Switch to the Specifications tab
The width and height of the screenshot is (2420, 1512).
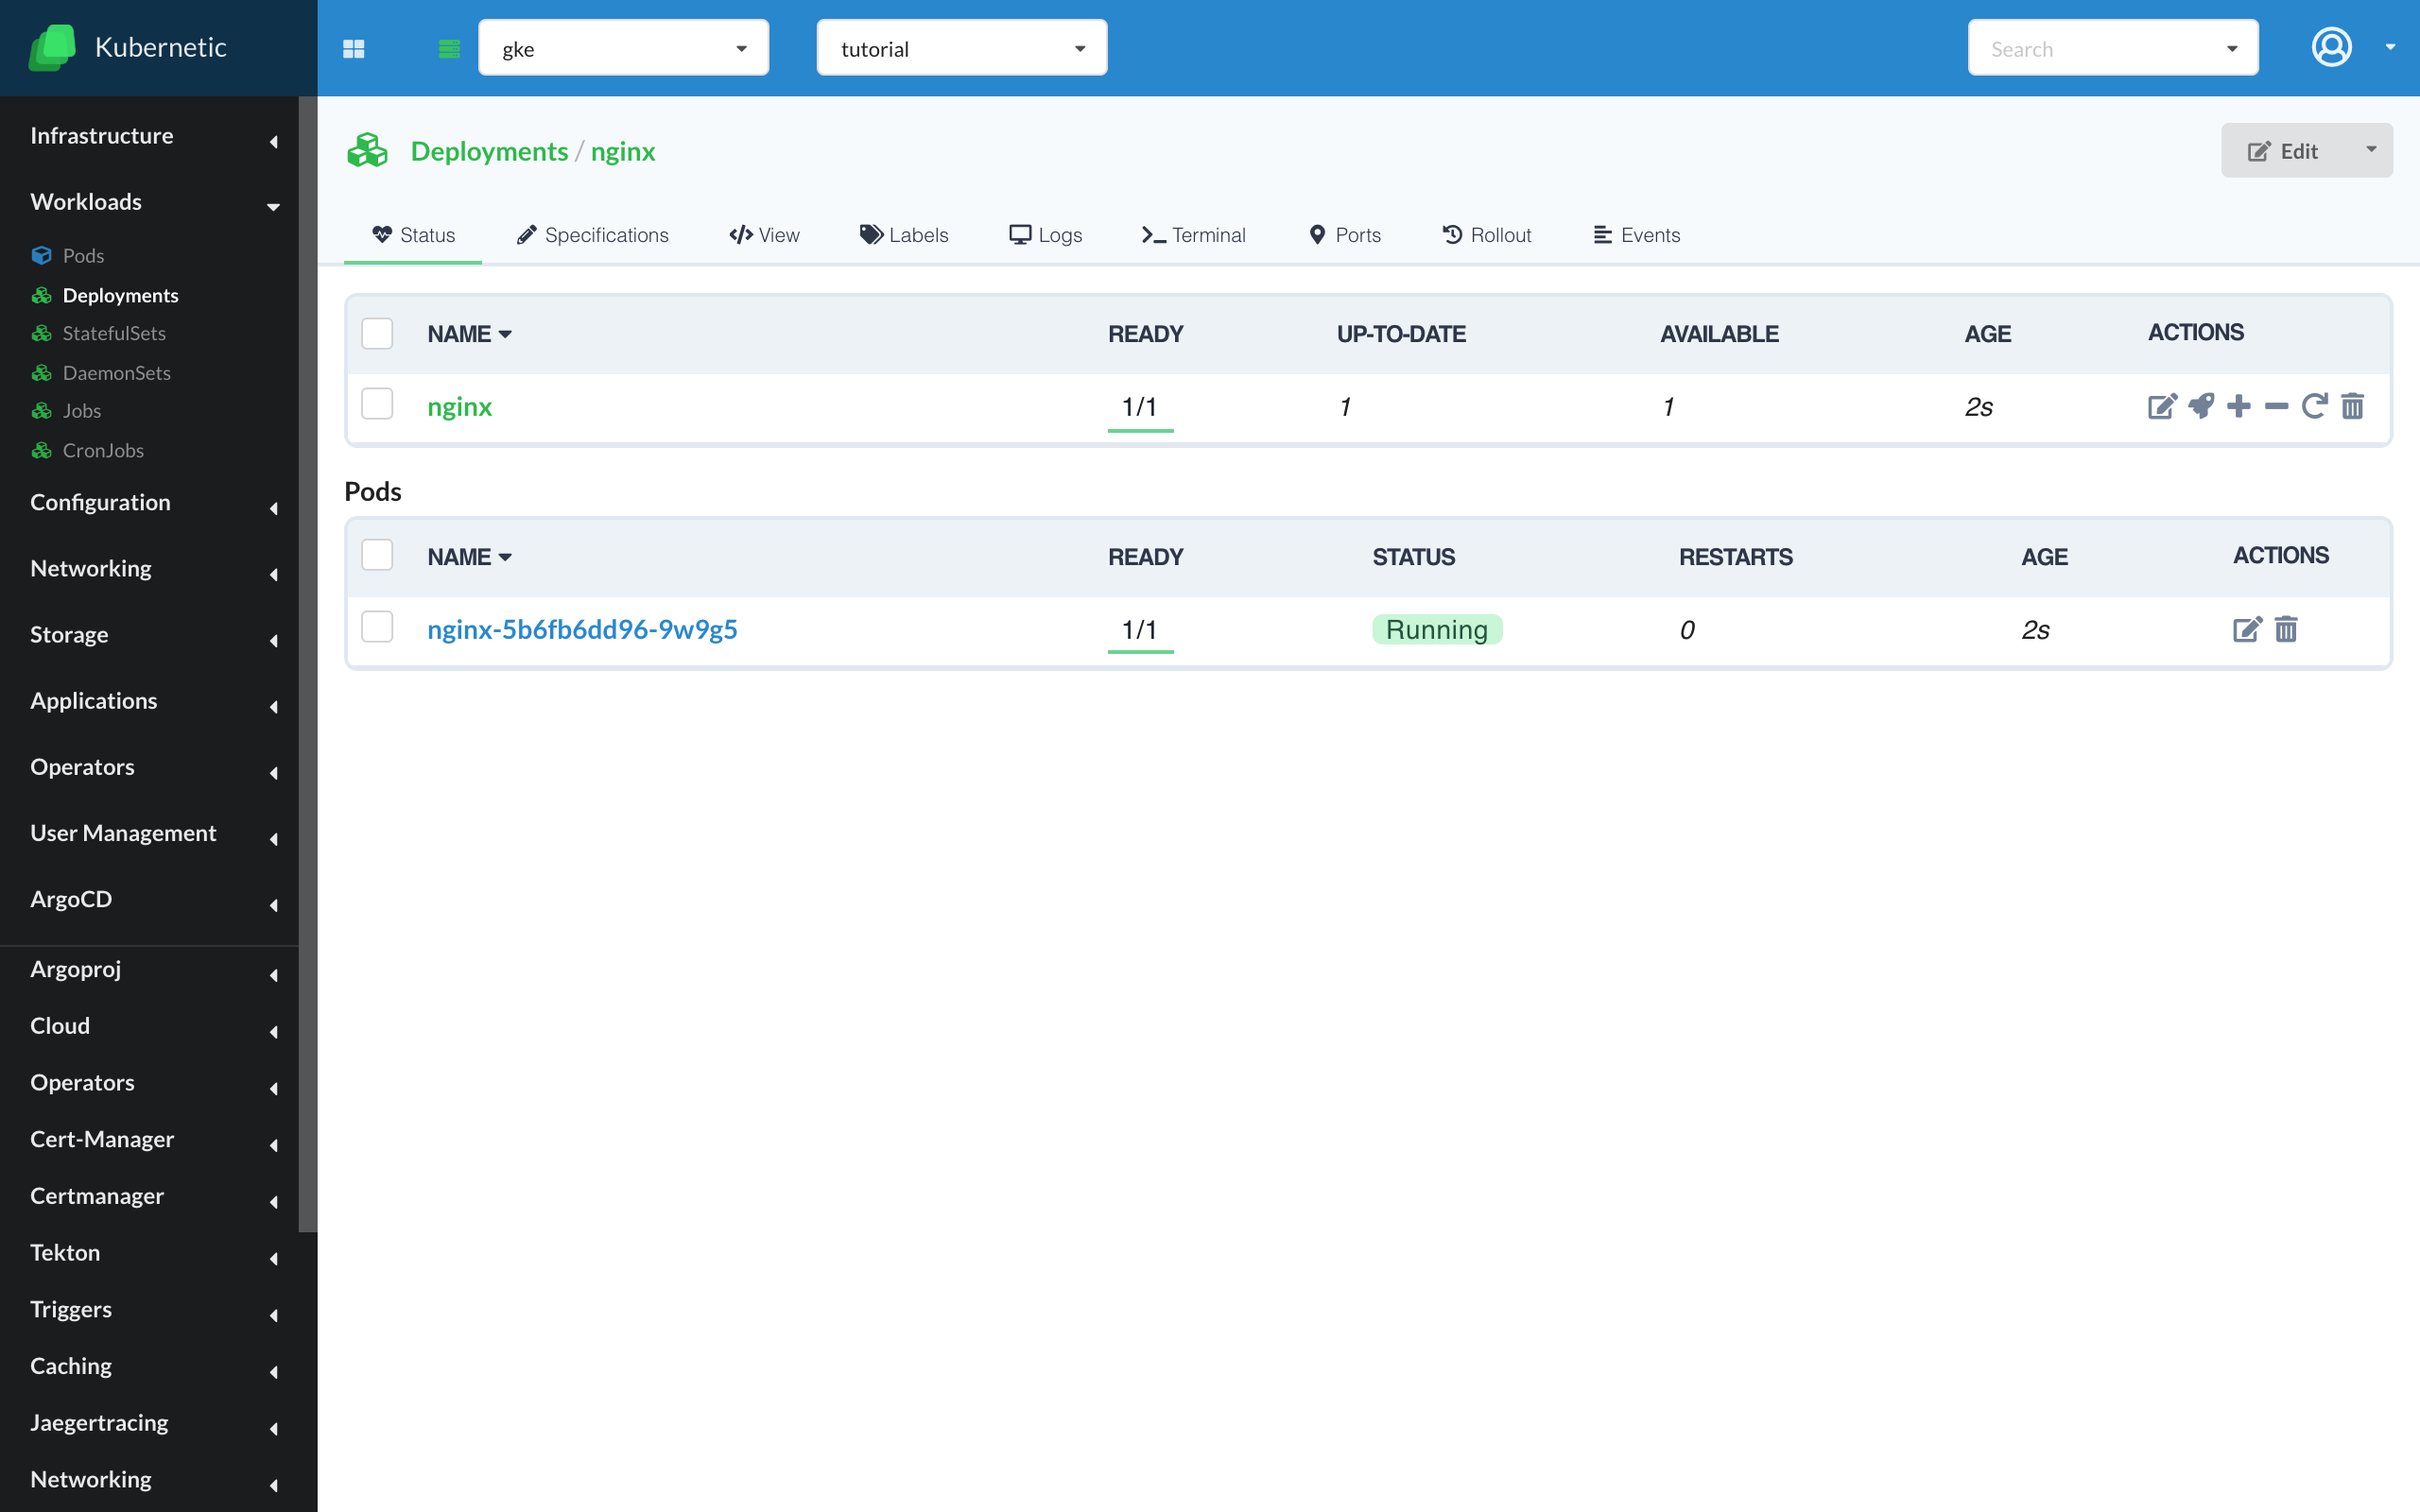pos(593,233)
